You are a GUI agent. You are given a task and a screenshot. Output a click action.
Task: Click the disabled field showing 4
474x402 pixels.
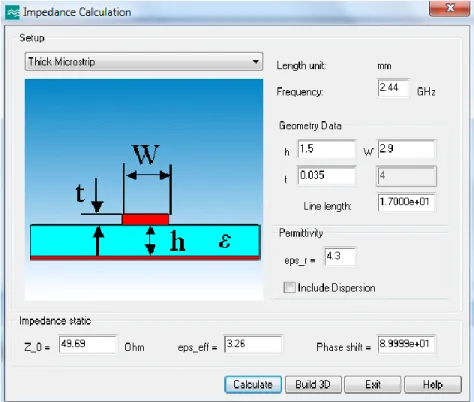coord(406,176)
